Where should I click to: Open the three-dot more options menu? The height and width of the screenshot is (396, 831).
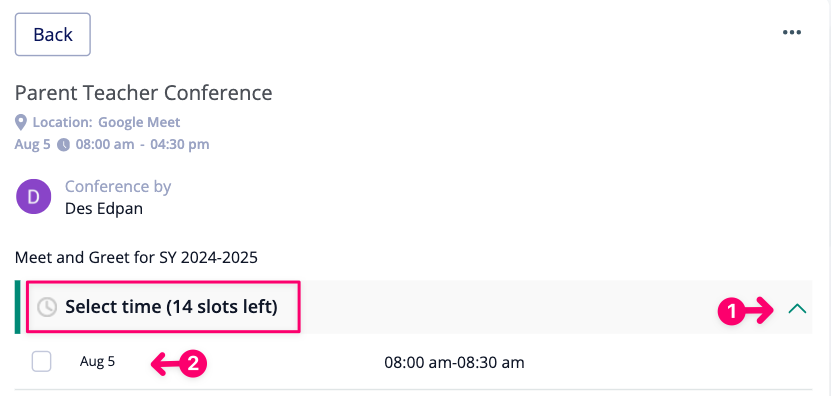pos(792,32)
